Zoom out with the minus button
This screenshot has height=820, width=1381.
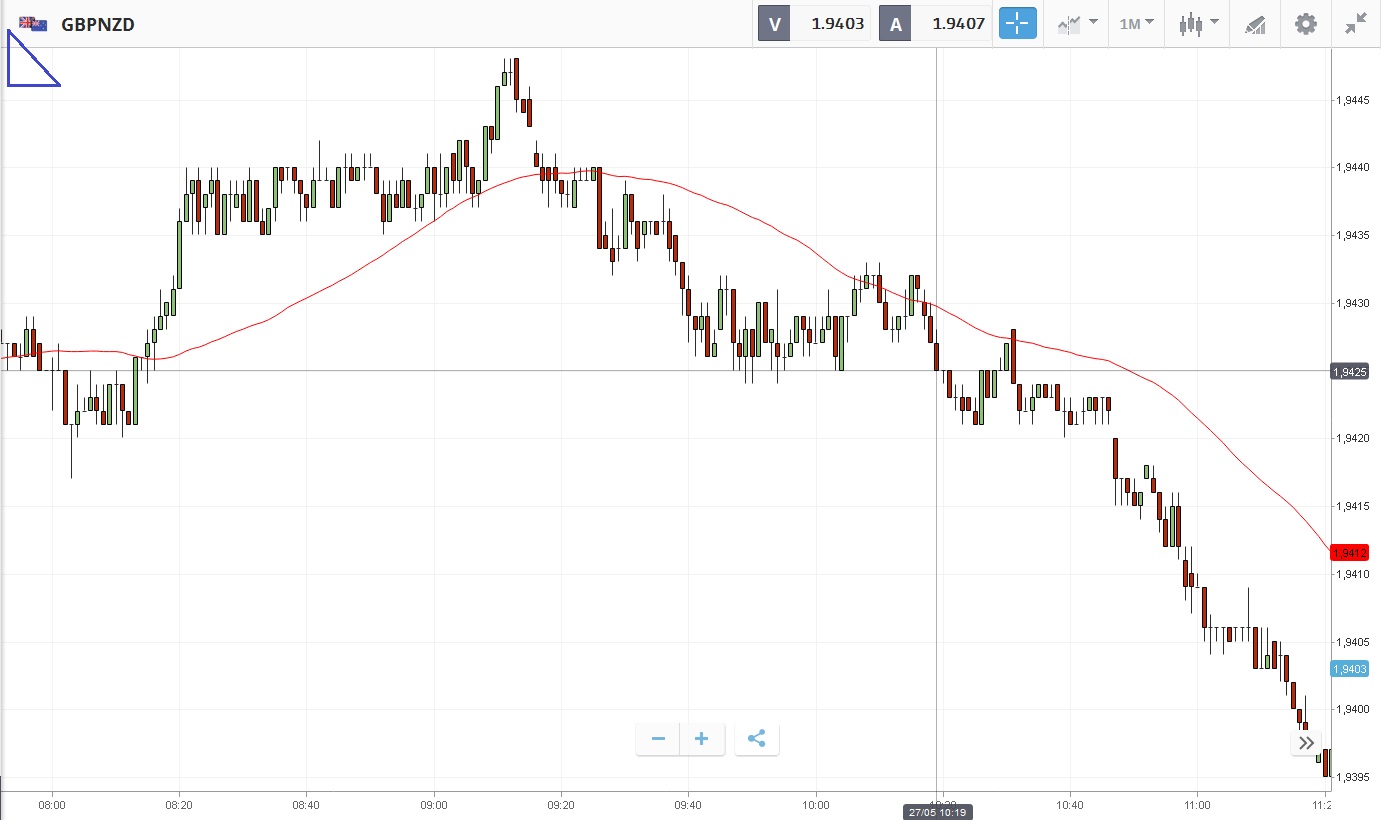tap(658, 739)
